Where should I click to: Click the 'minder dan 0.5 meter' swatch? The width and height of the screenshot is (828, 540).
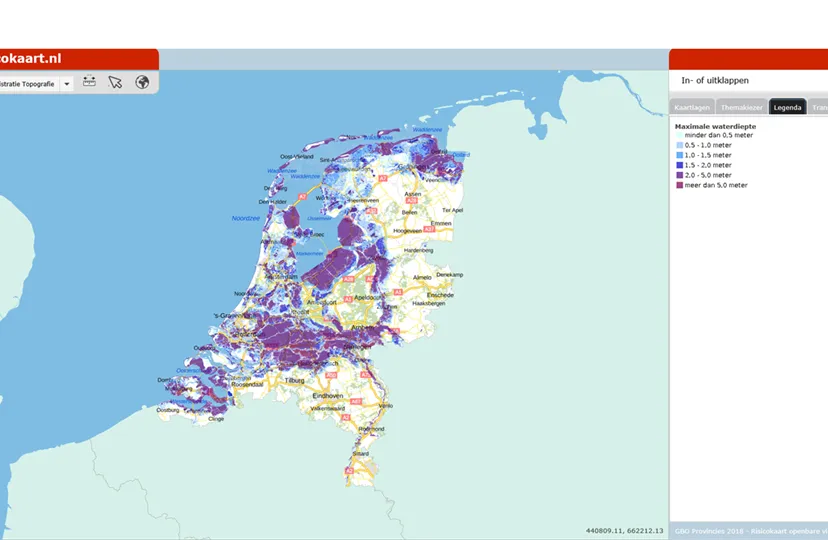(x=679, y=136)
